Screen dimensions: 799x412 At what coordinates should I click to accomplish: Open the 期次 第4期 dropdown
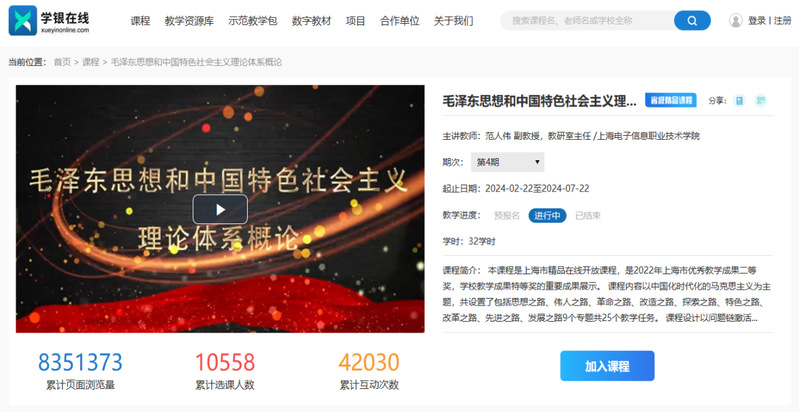tap(508, 162)
